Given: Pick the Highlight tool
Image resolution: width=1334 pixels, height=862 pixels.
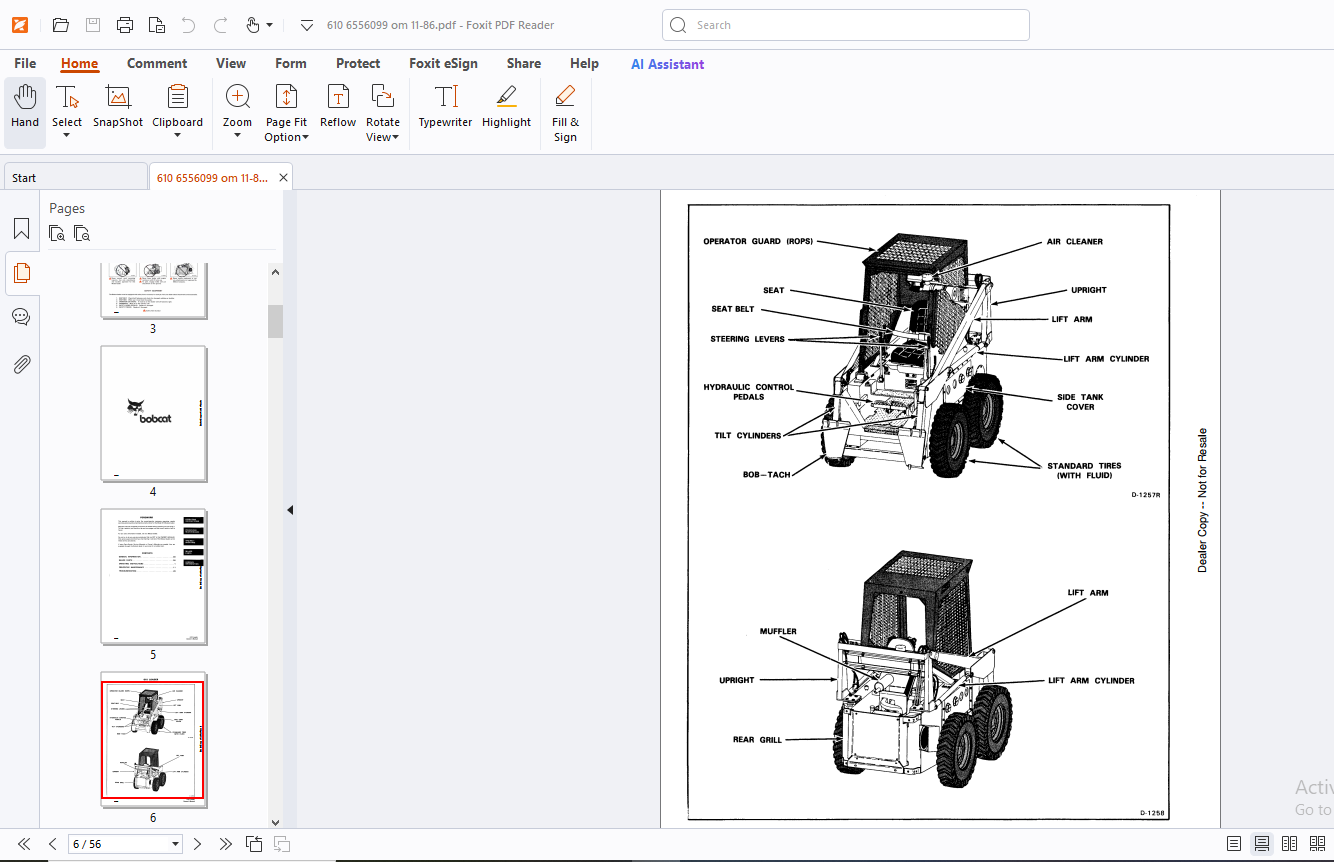Looking at the screenshot, I should point(506,108).
